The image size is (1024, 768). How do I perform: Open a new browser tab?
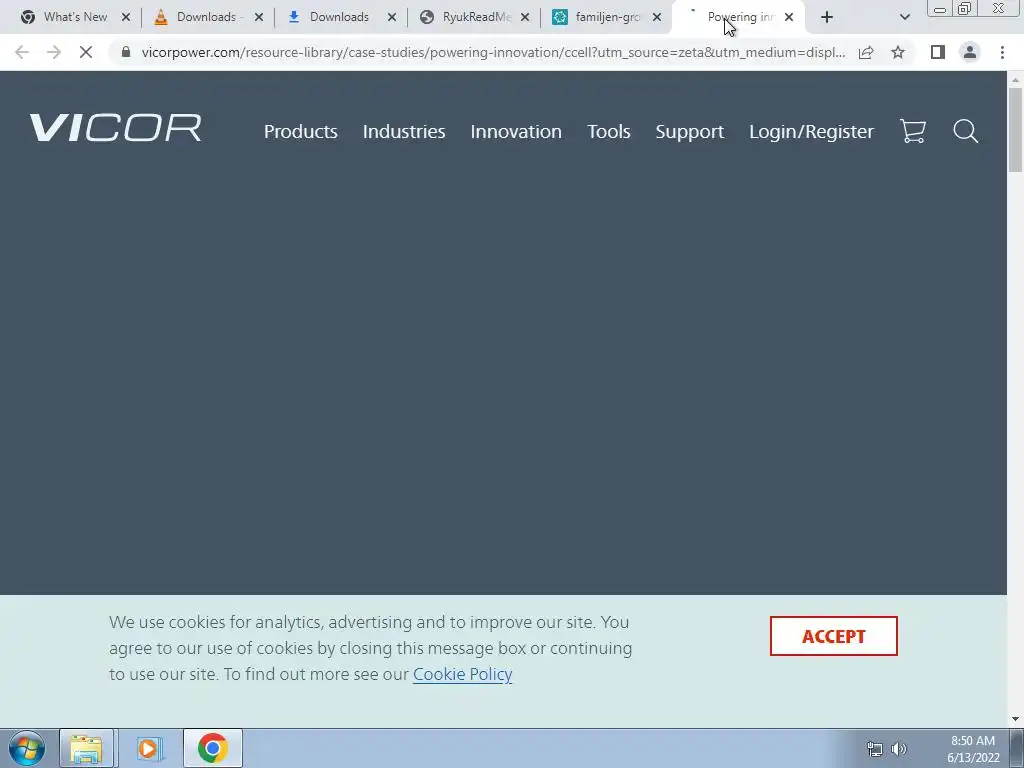pyautogui.click(x=827, y=17)
